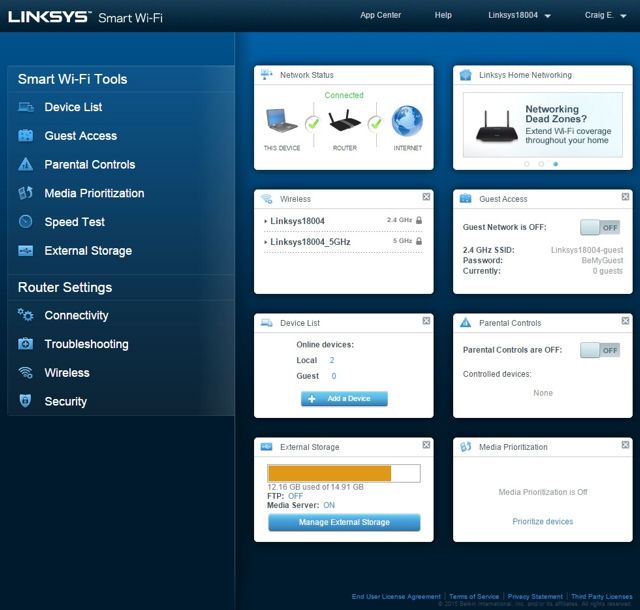Close the Parental Controls widget

coord(625,321)
